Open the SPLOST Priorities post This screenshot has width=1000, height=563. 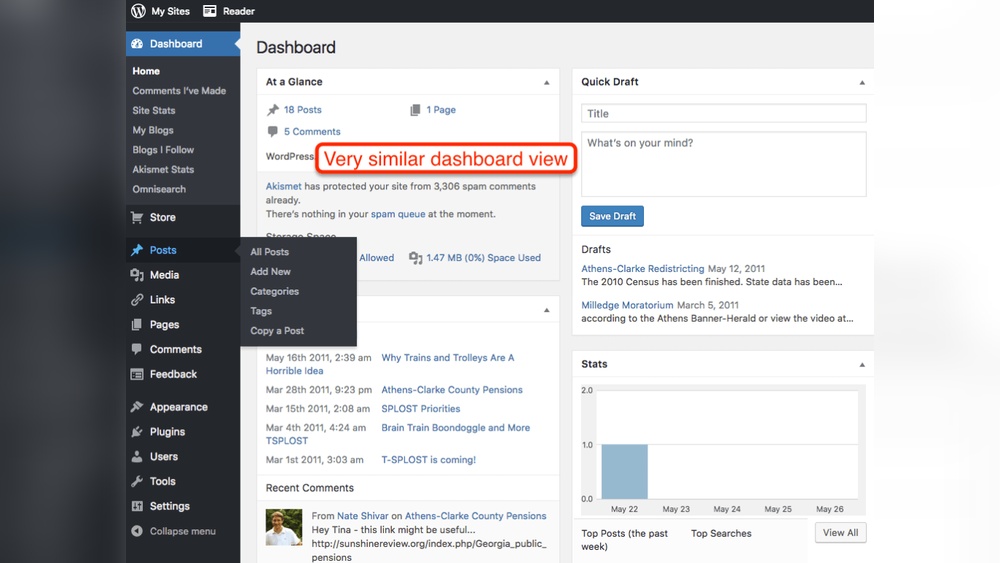click(x=421, y=409)
